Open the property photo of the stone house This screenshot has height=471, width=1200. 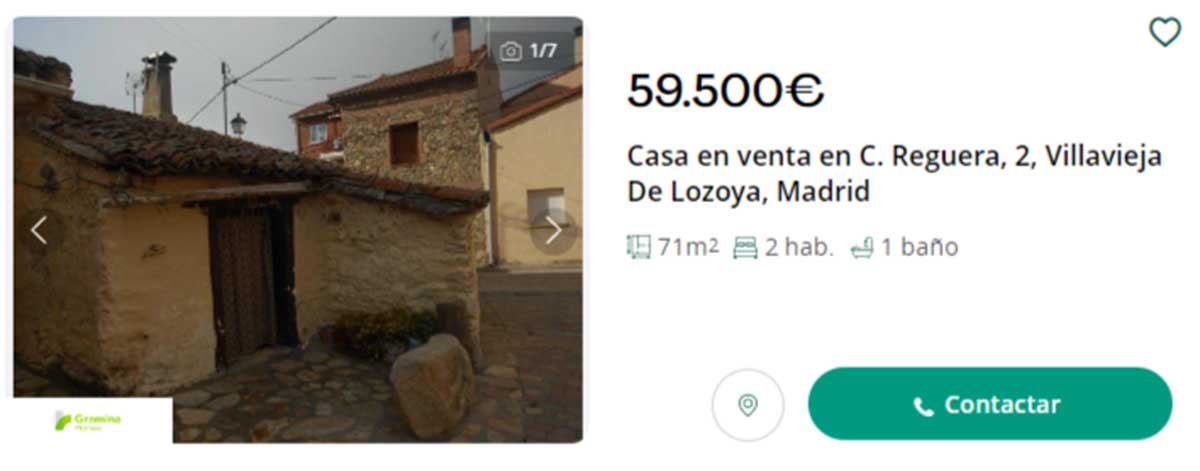pos(298,229)
